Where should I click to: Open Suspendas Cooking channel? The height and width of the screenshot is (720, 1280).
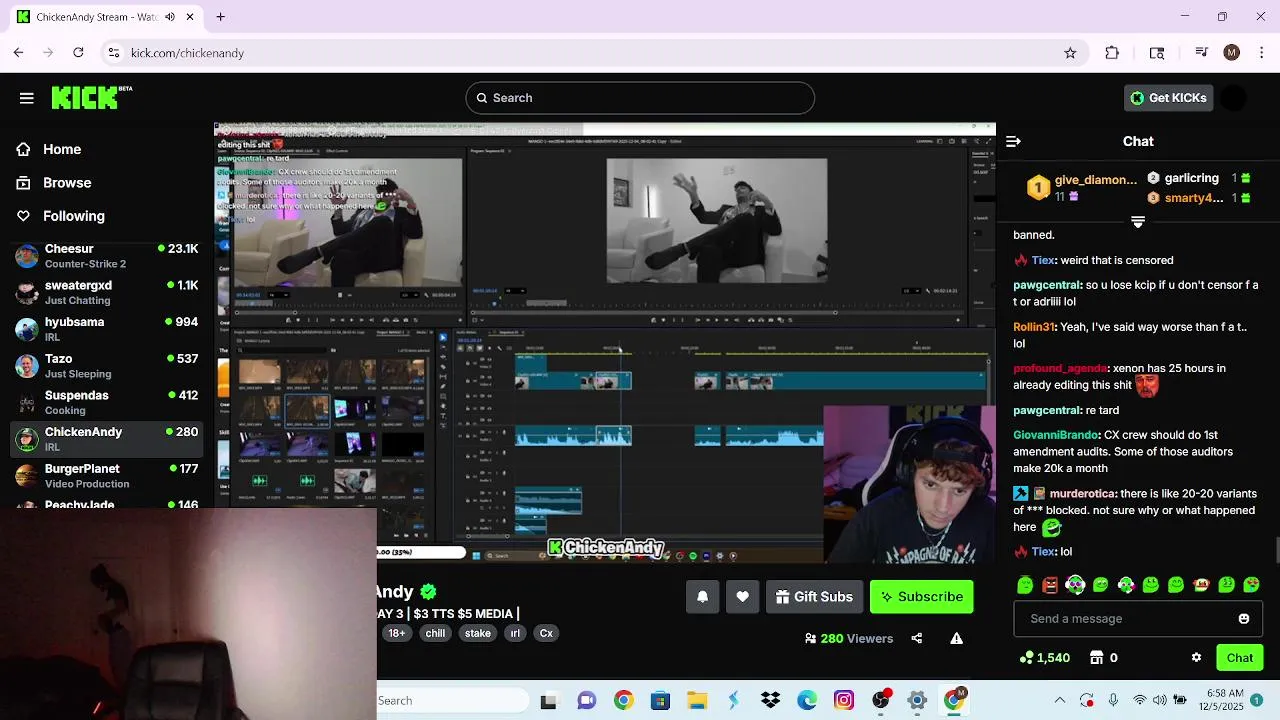coord(107,402)
